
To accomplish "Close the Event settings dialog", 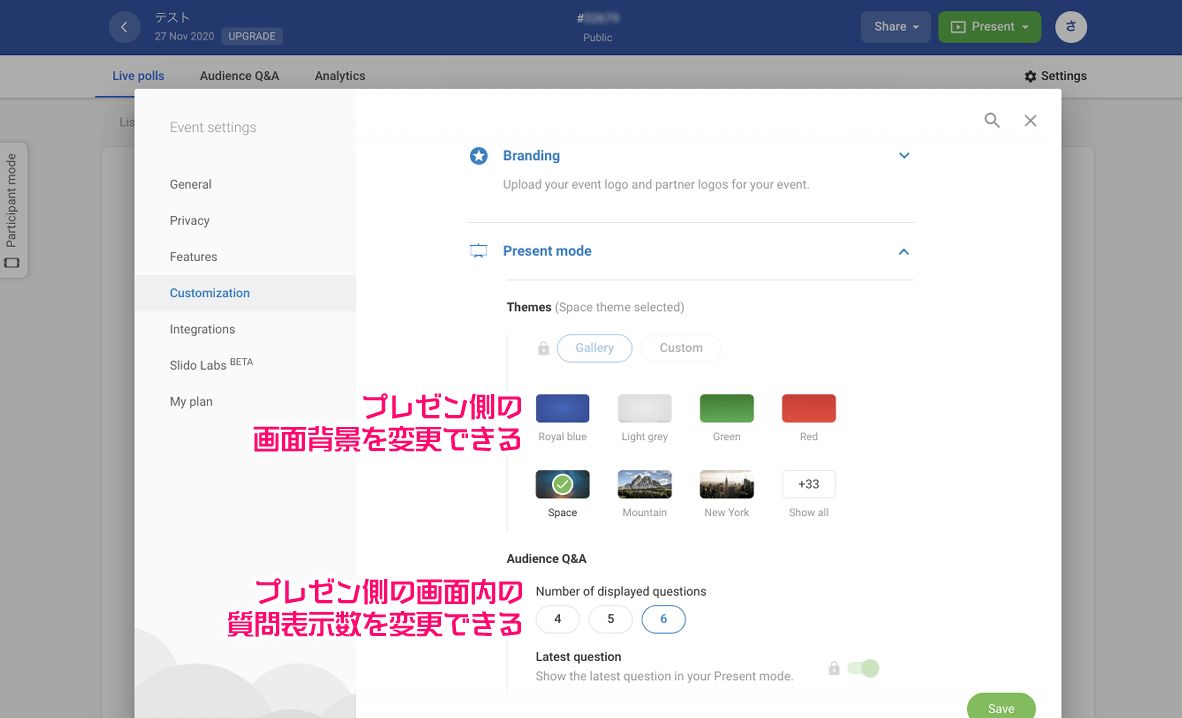I will tap(1030, 121).
